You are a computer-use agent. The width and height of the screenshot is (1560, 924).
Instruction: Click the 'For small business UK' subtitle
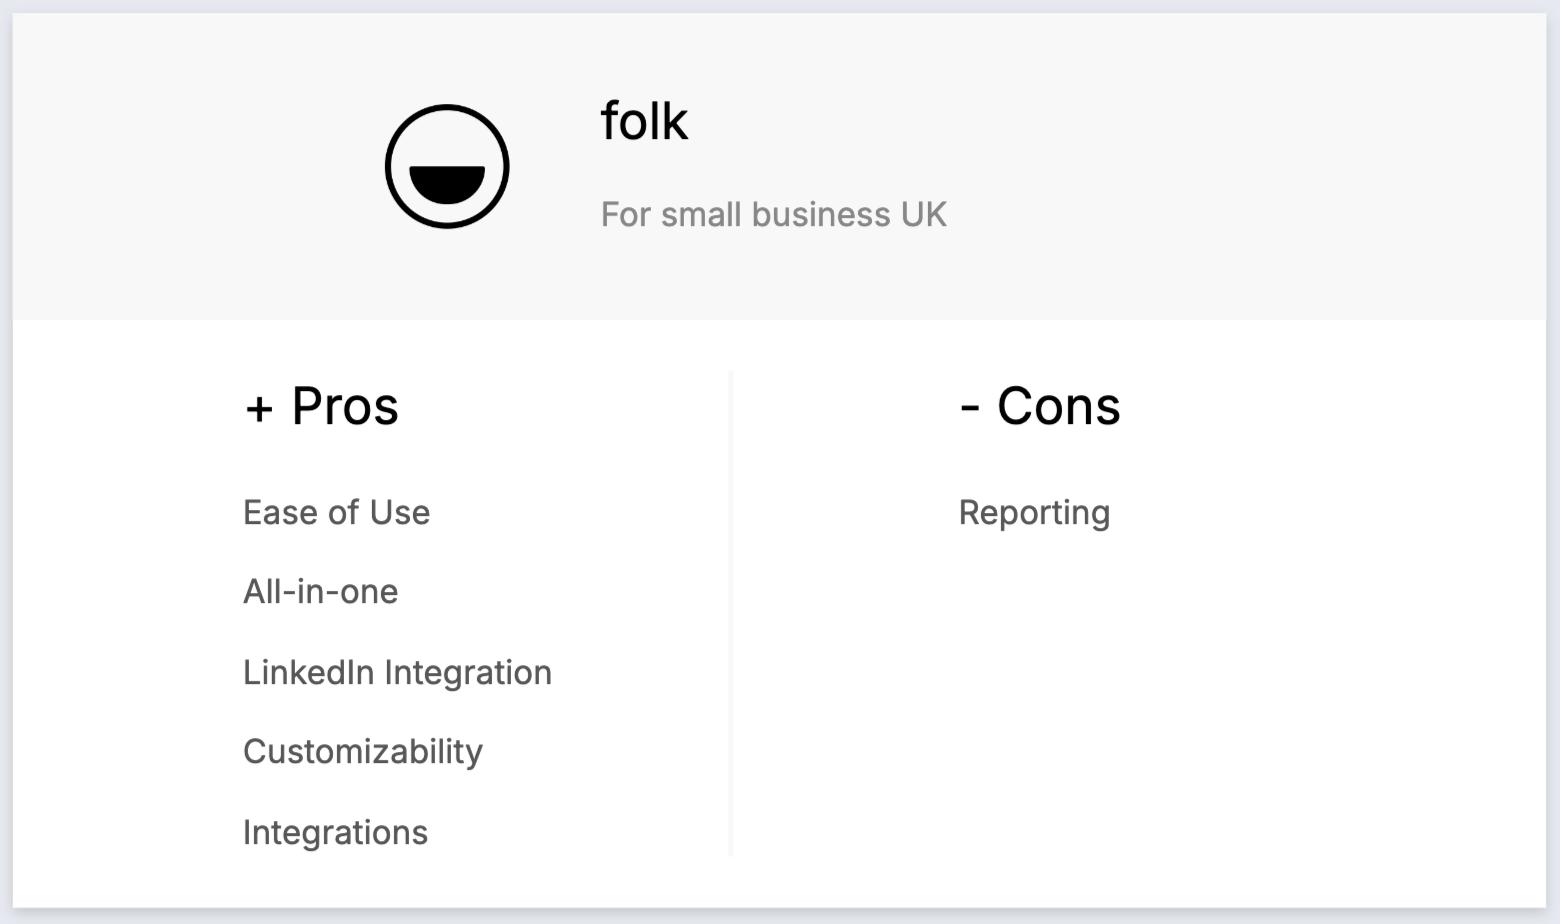pos(773,214)
